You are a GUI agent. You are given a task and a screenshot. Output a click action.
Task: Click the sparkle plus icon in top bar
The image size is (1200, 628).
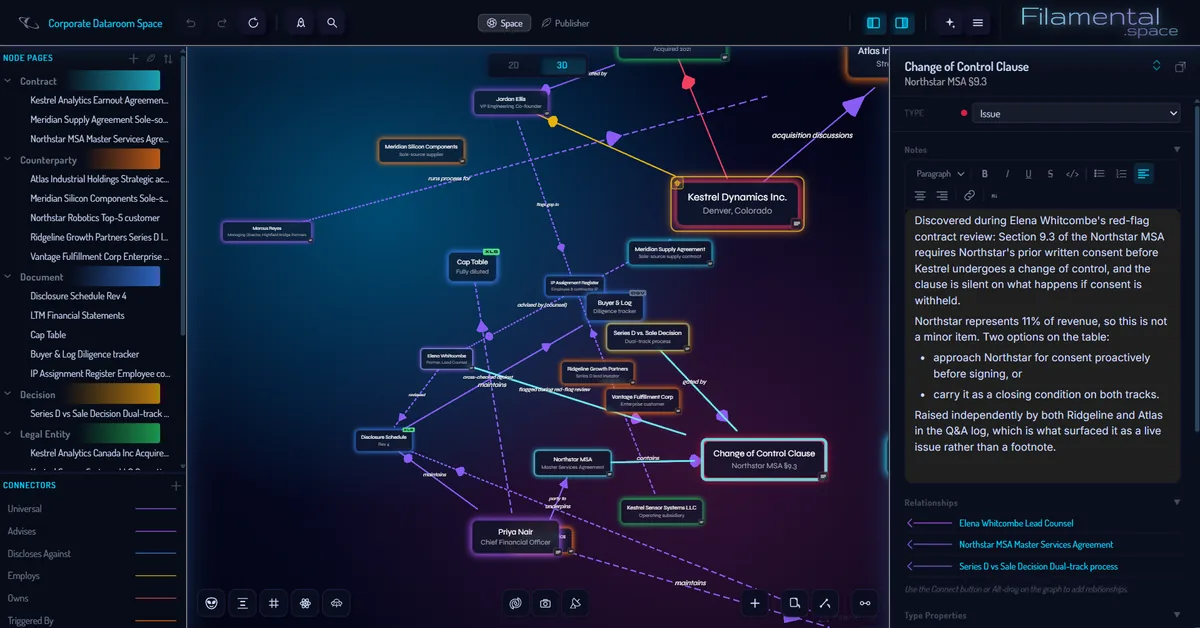949,23
